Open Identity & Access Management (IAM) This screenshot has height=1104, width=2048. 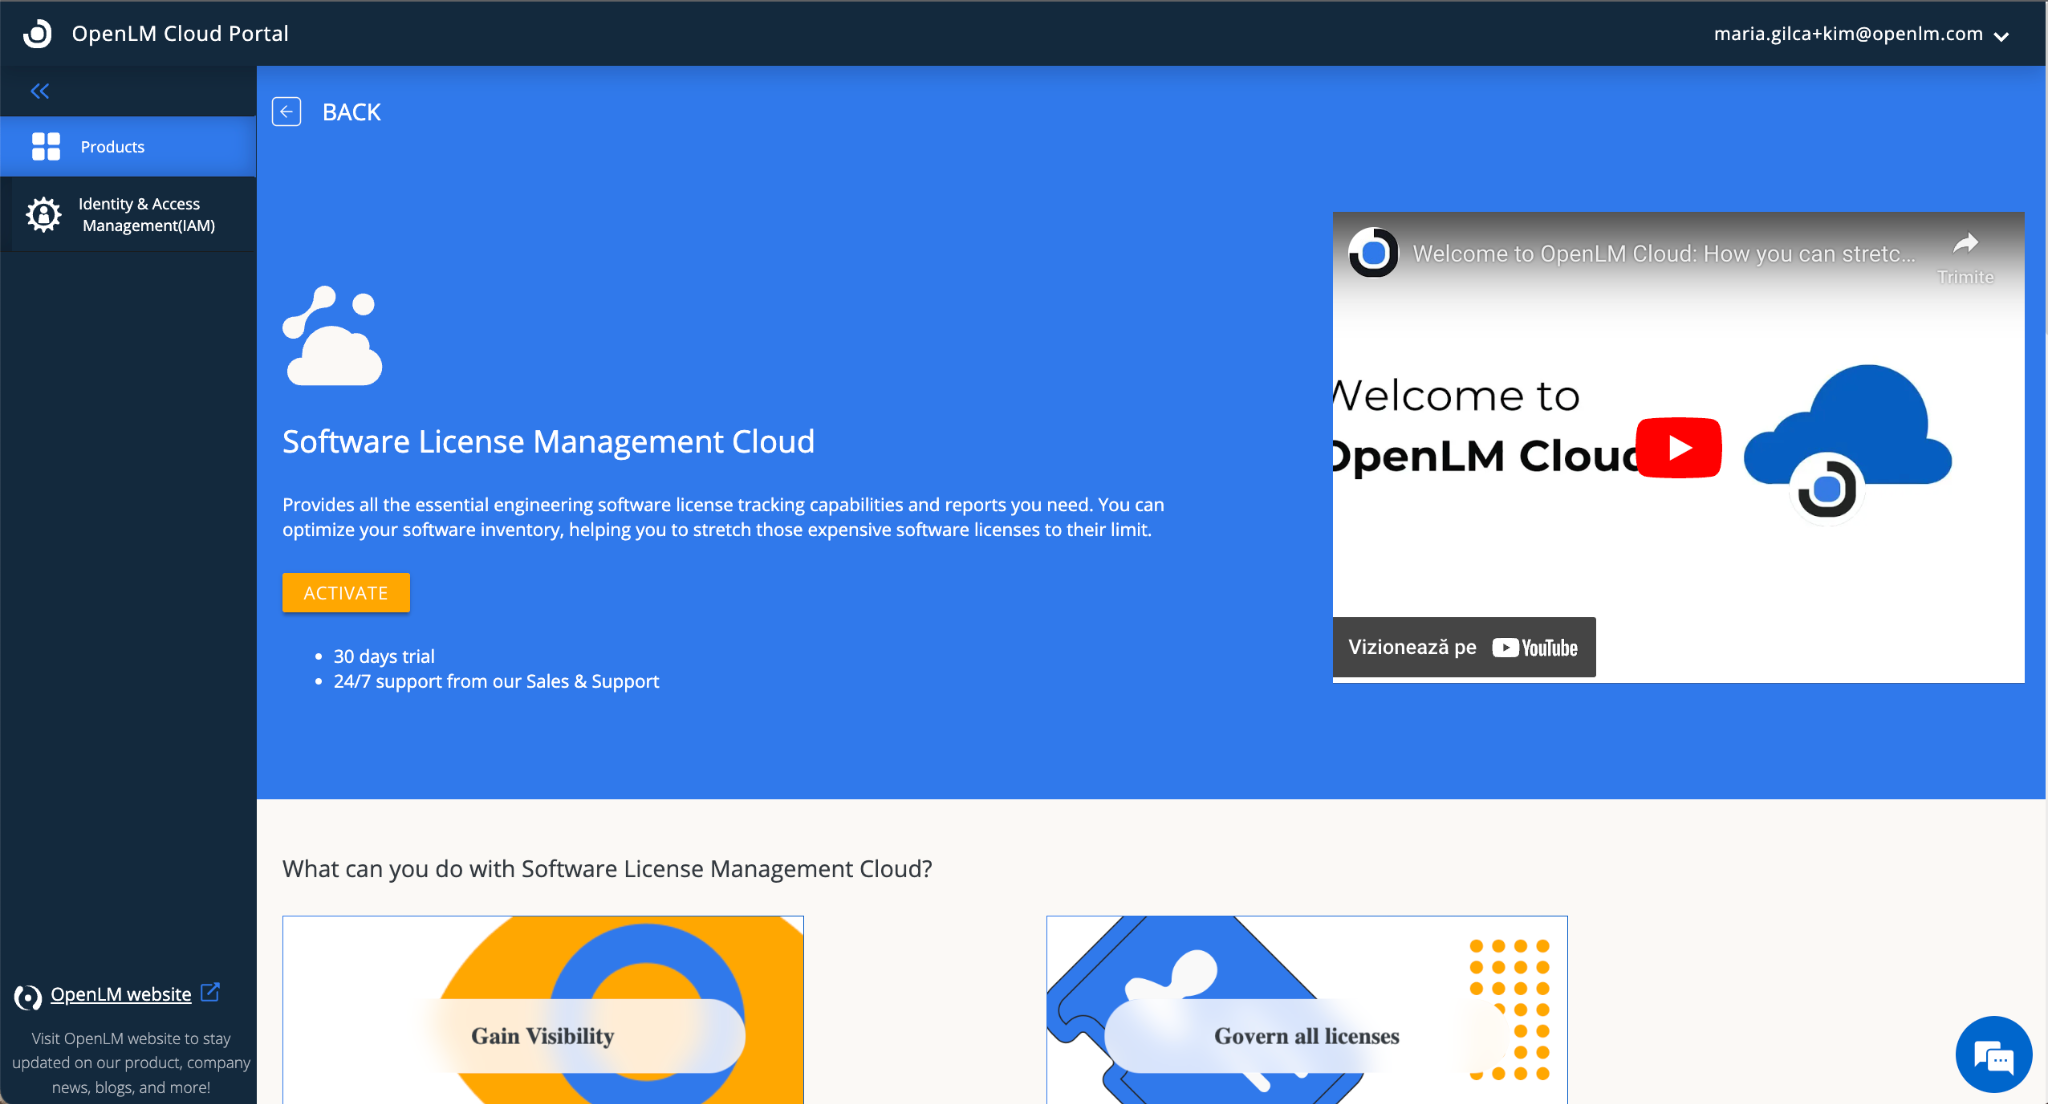[x=130, y=214]
